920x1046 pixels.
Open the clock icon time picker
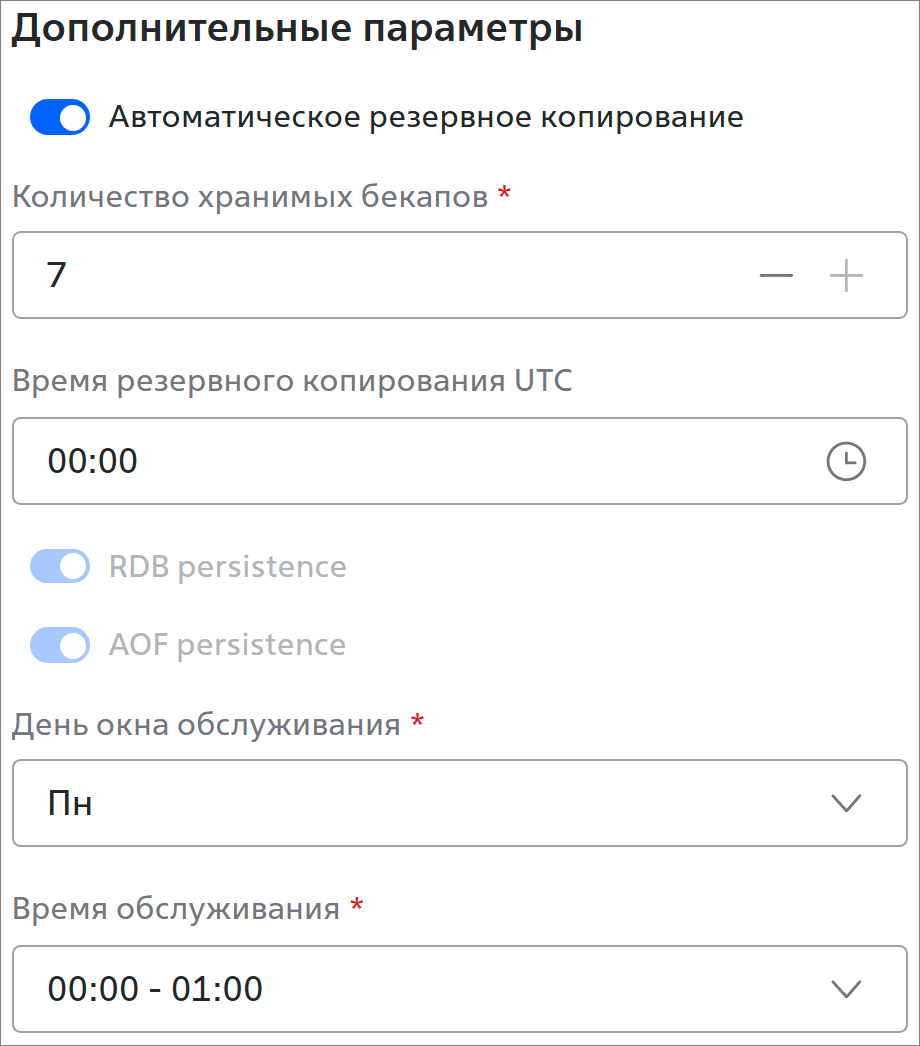(846, 461)
